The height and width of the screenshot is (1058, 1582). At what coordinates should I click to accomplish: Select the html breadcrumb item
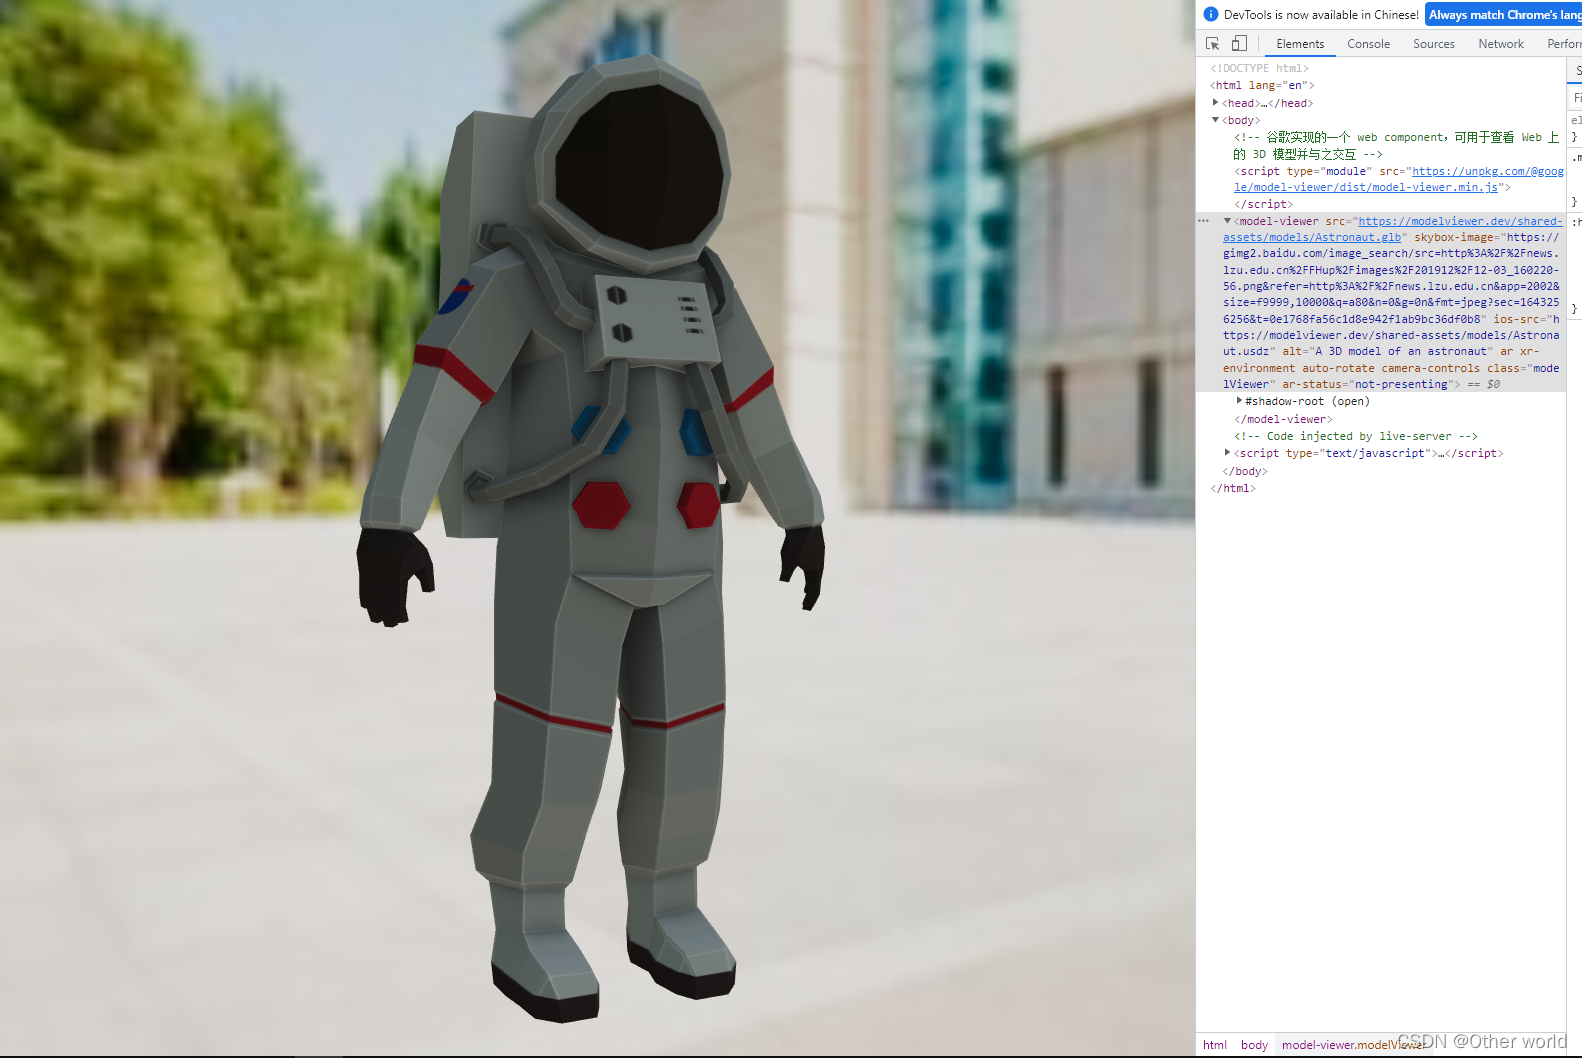1214,1045
